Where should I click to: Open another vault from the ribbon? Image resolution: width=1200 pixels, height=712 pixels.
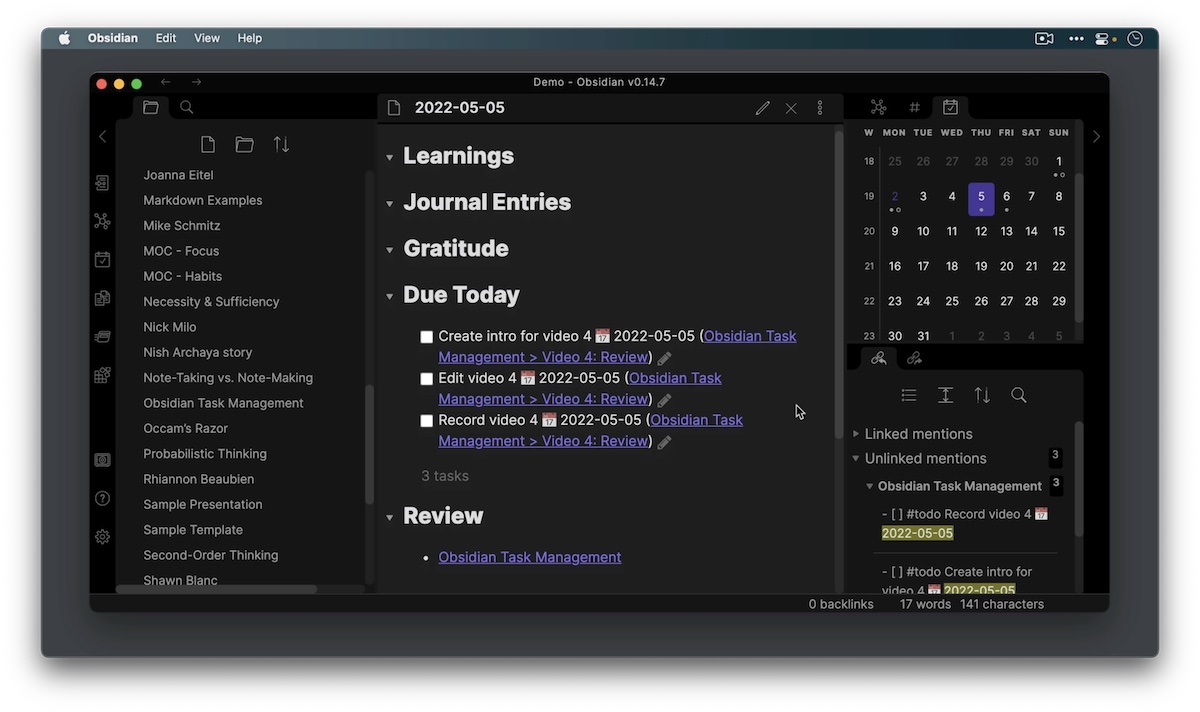(102, 460)
